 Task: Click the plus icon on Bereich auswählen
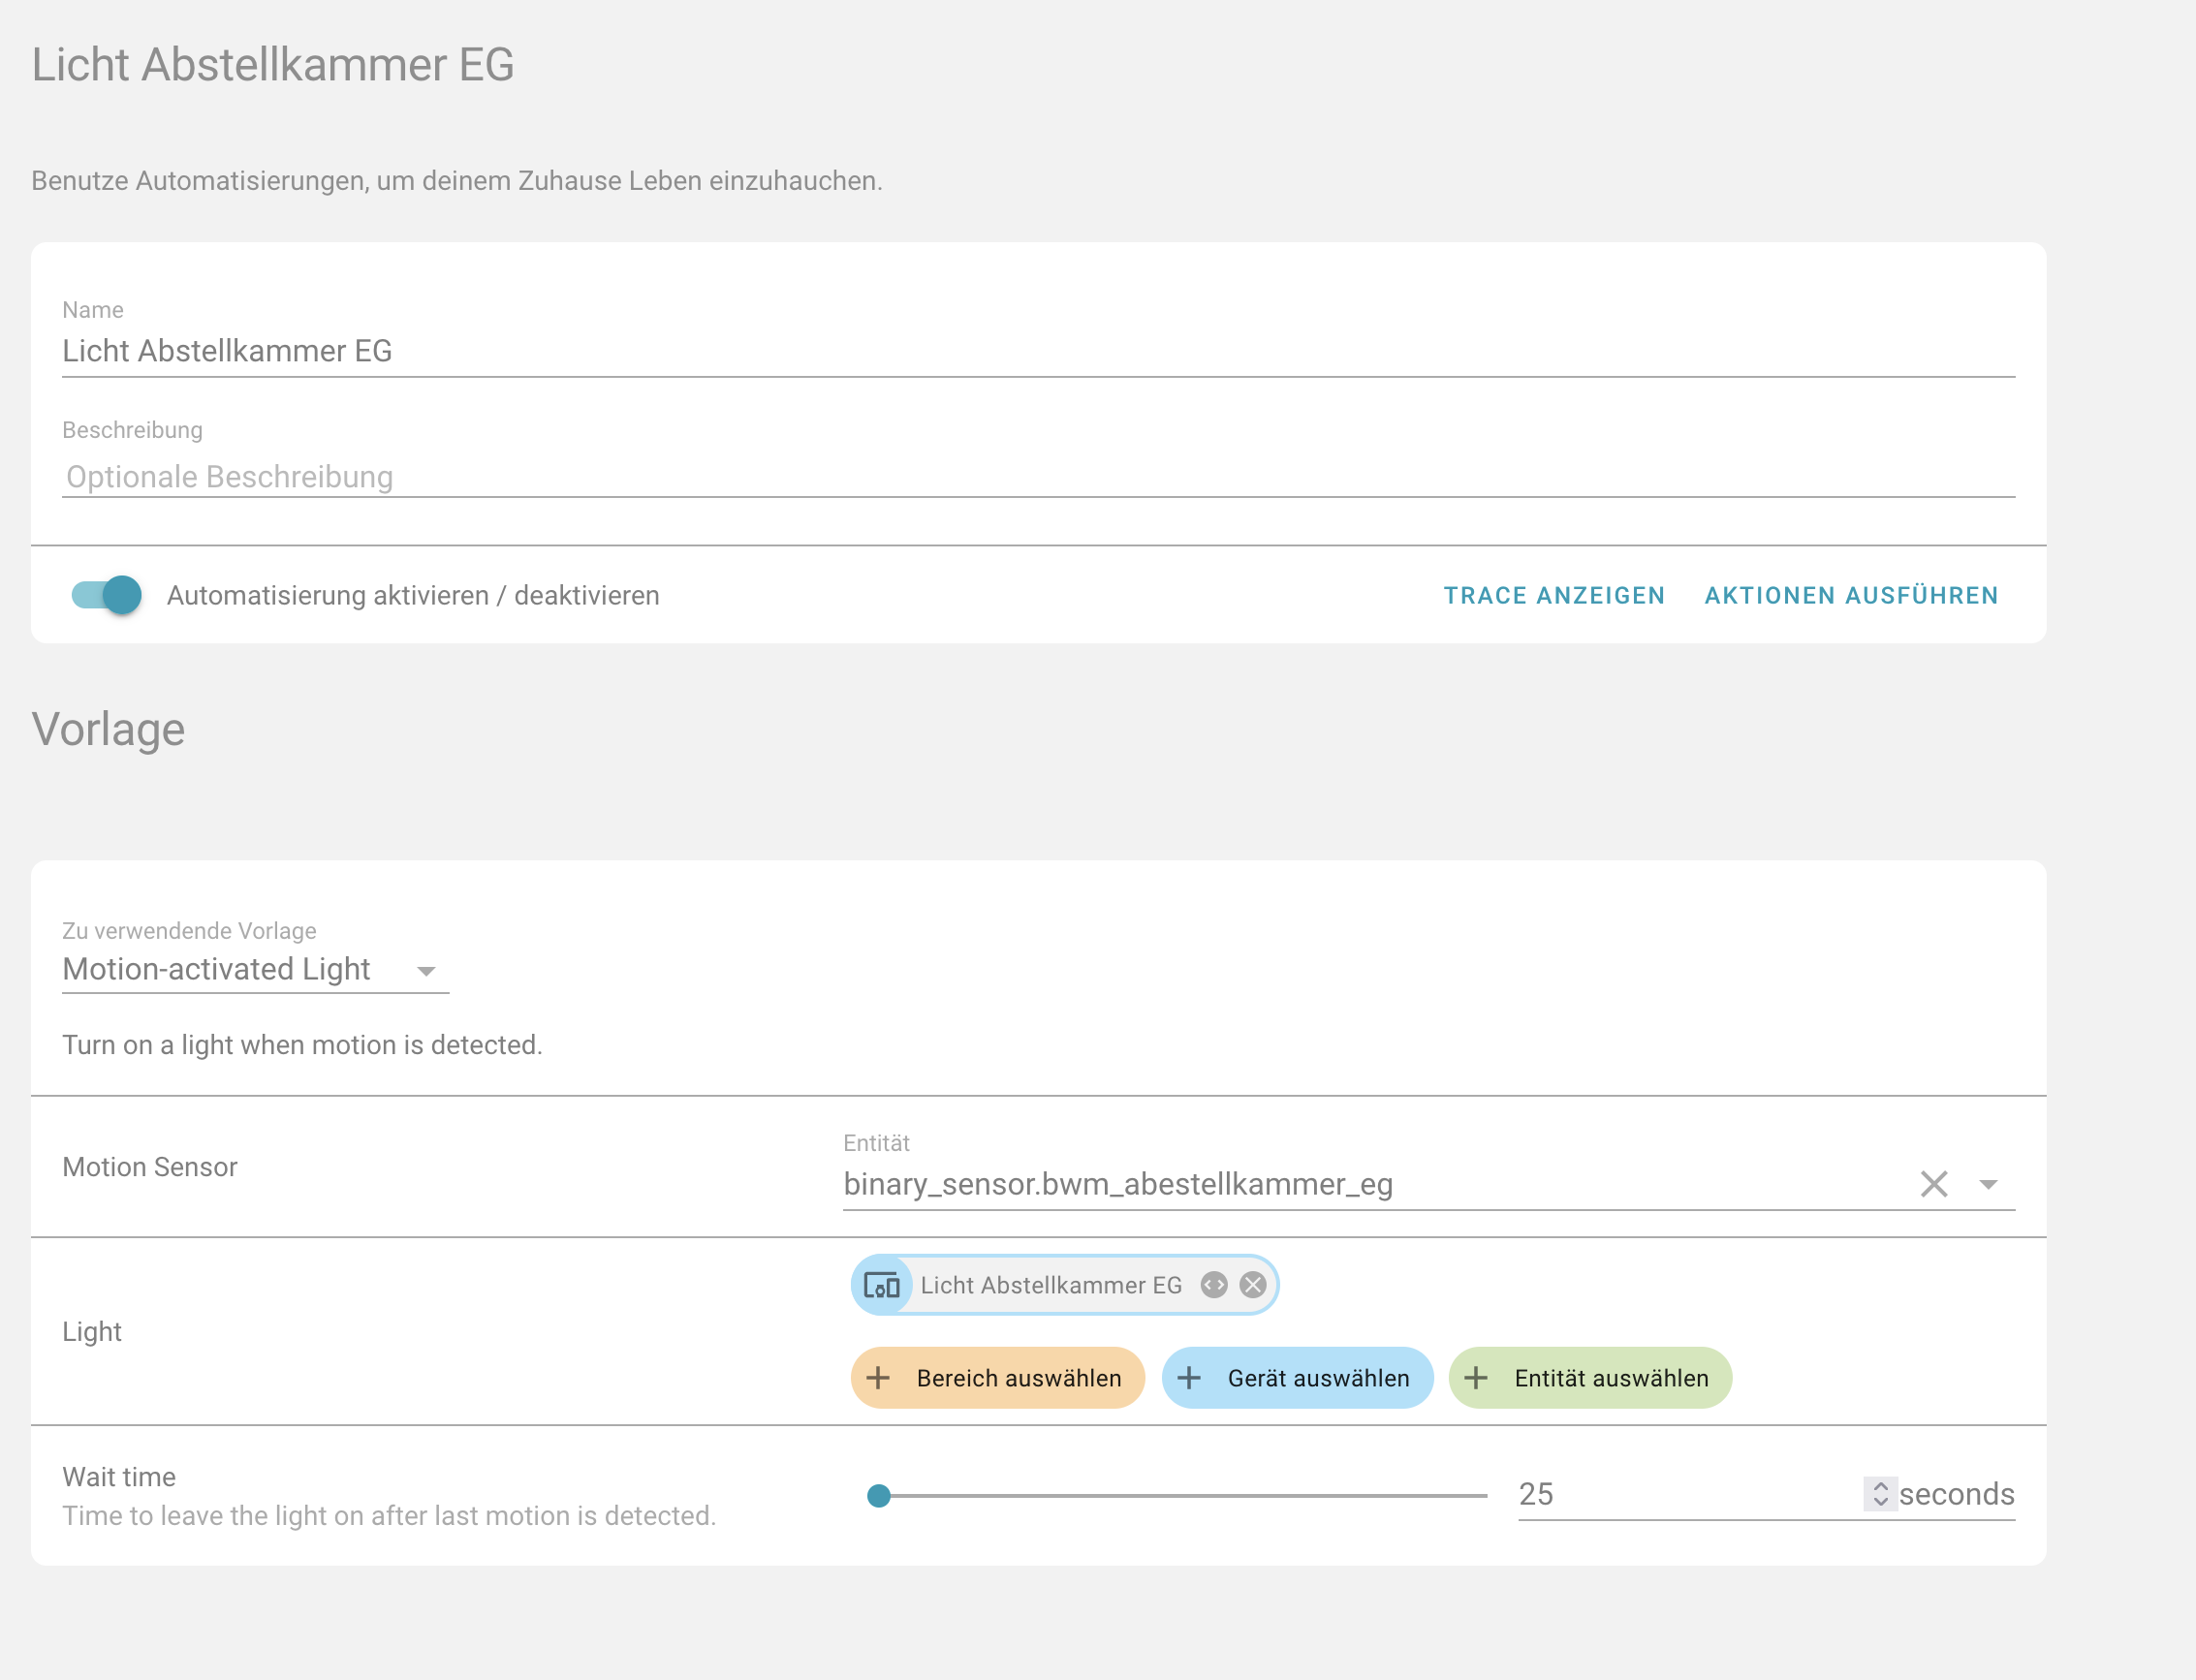(878, 1378)
